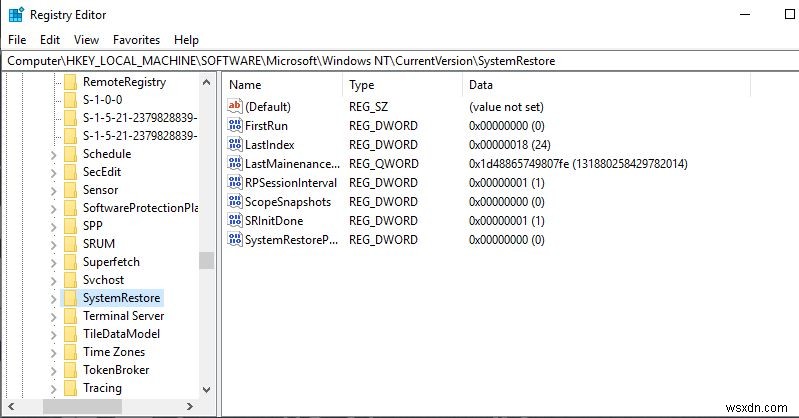Click REG_QWORD type cell
This screenshot has width=799, height=418.
(384, 164)
